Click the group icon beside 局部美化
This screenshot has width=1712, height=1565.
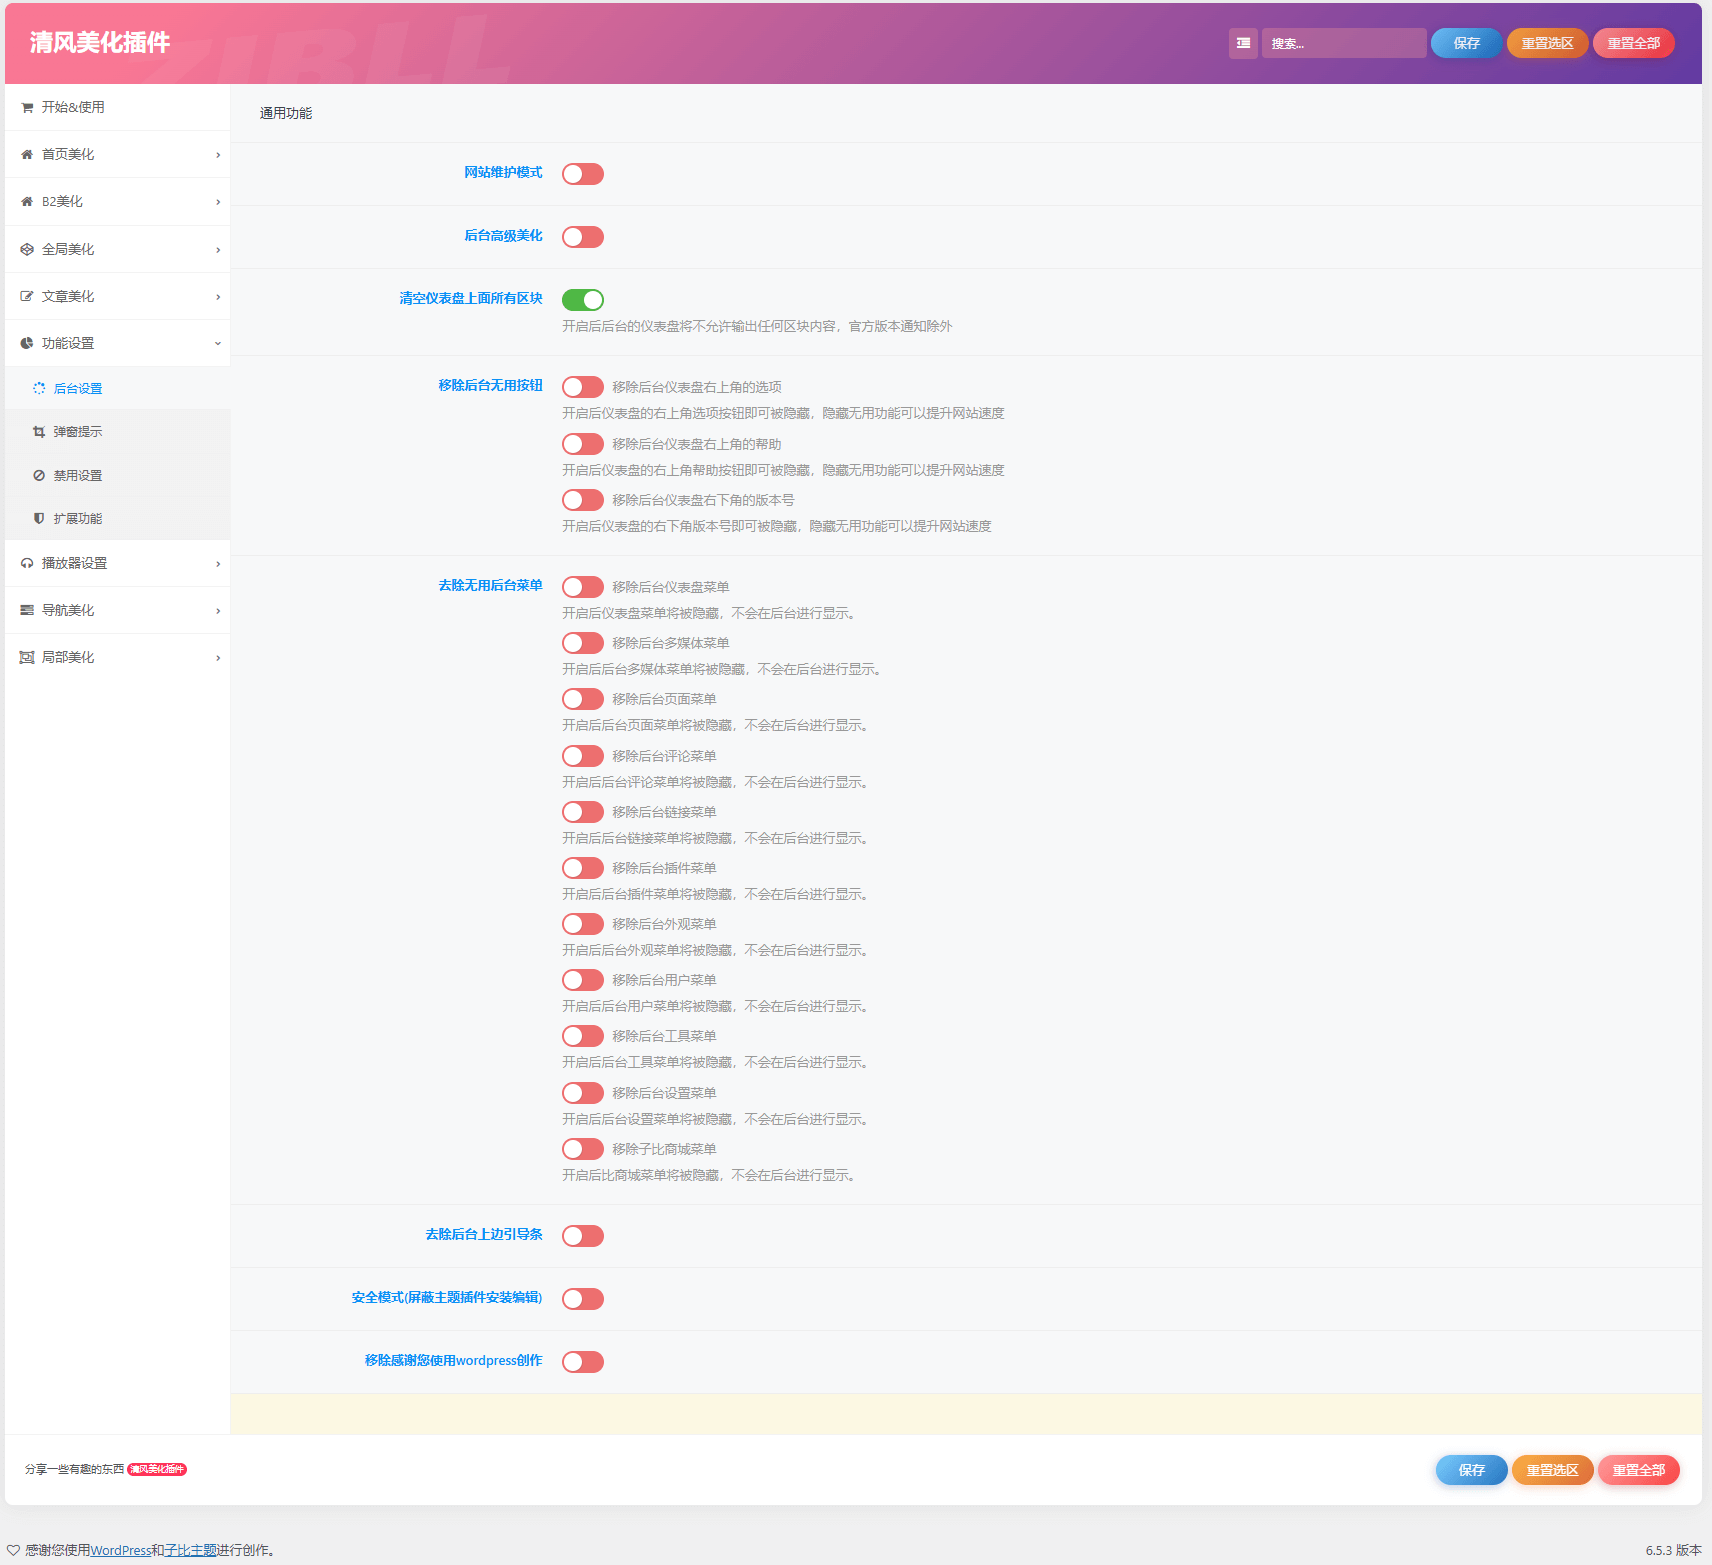(27, 658)
